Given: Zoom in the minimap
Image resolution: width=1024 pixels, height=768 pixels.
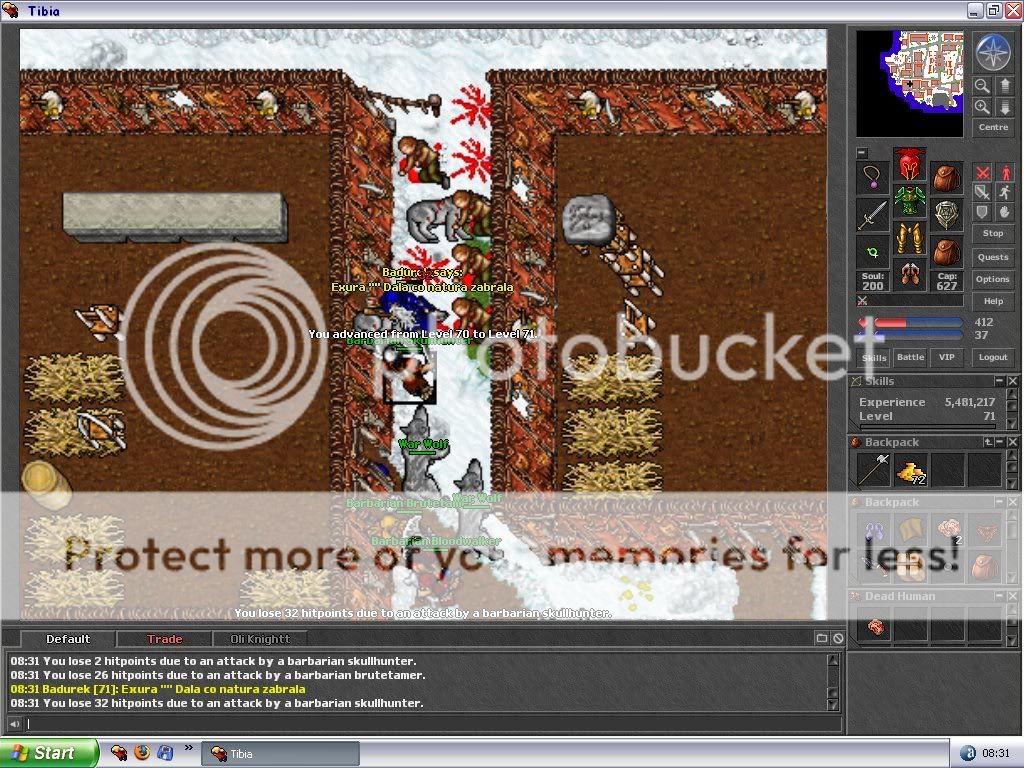Looking at the screenshot, I should 982,106.
